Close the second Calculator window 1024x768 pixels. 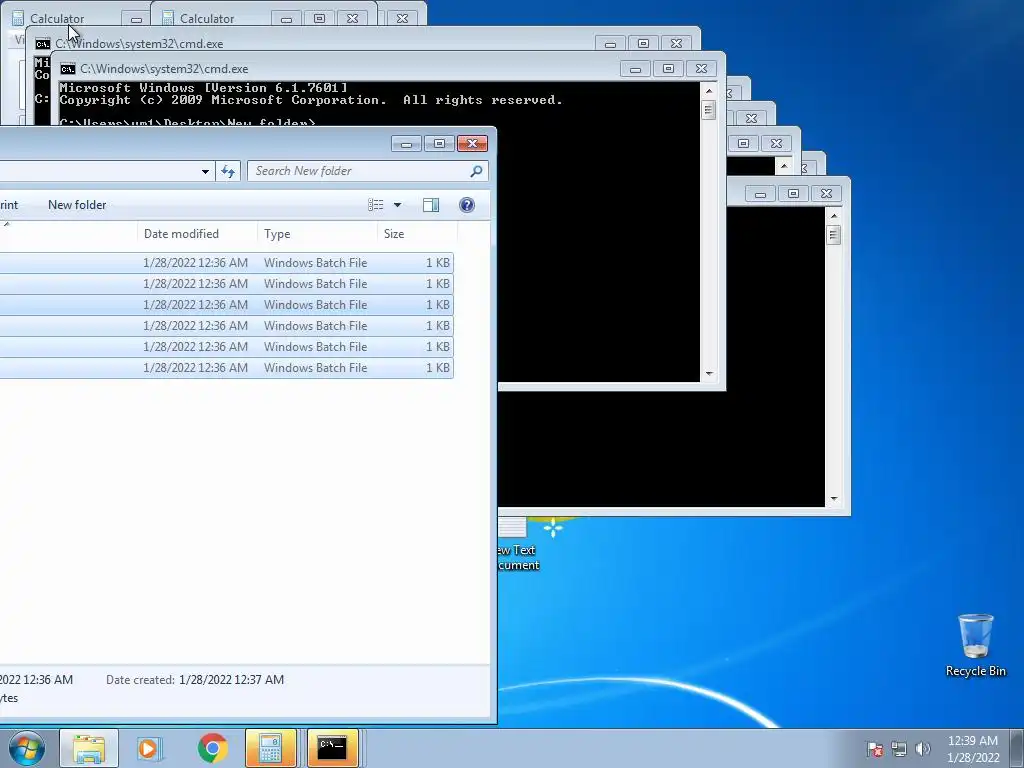tap(353, 19)
